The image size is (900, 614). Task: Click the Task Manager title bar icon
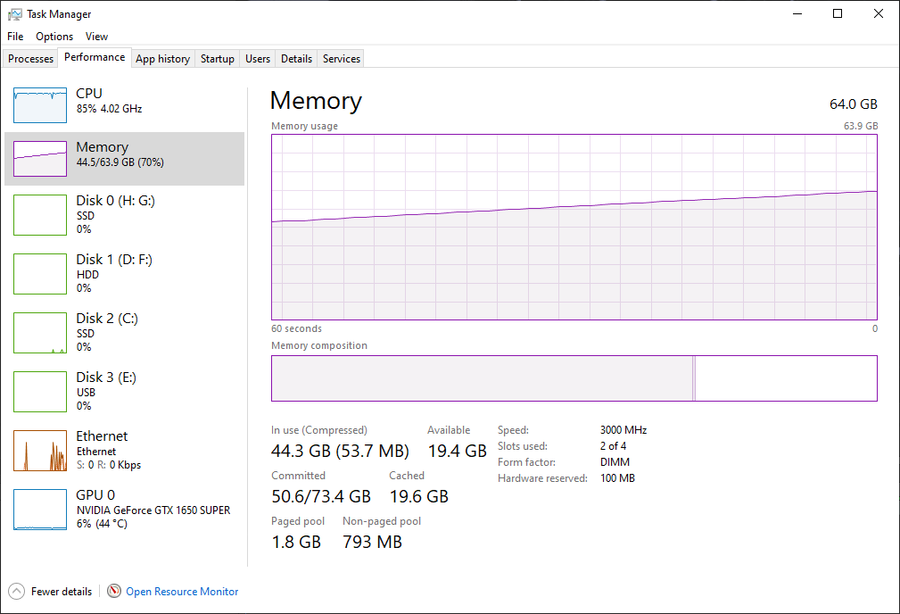15,14
